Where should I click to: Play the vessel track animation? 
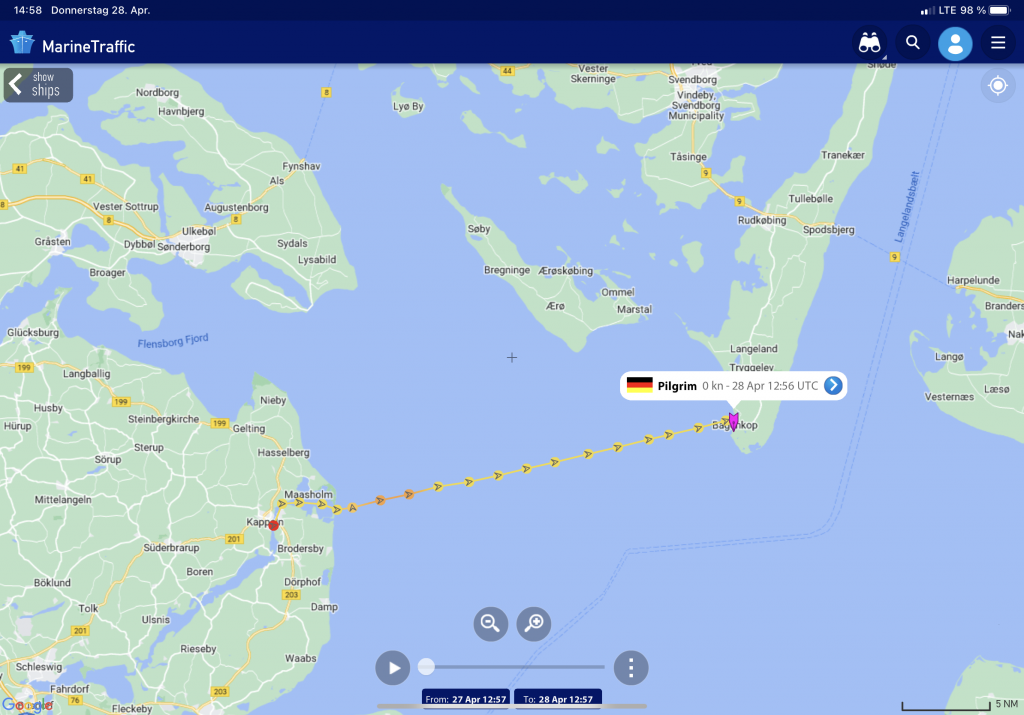392,667
